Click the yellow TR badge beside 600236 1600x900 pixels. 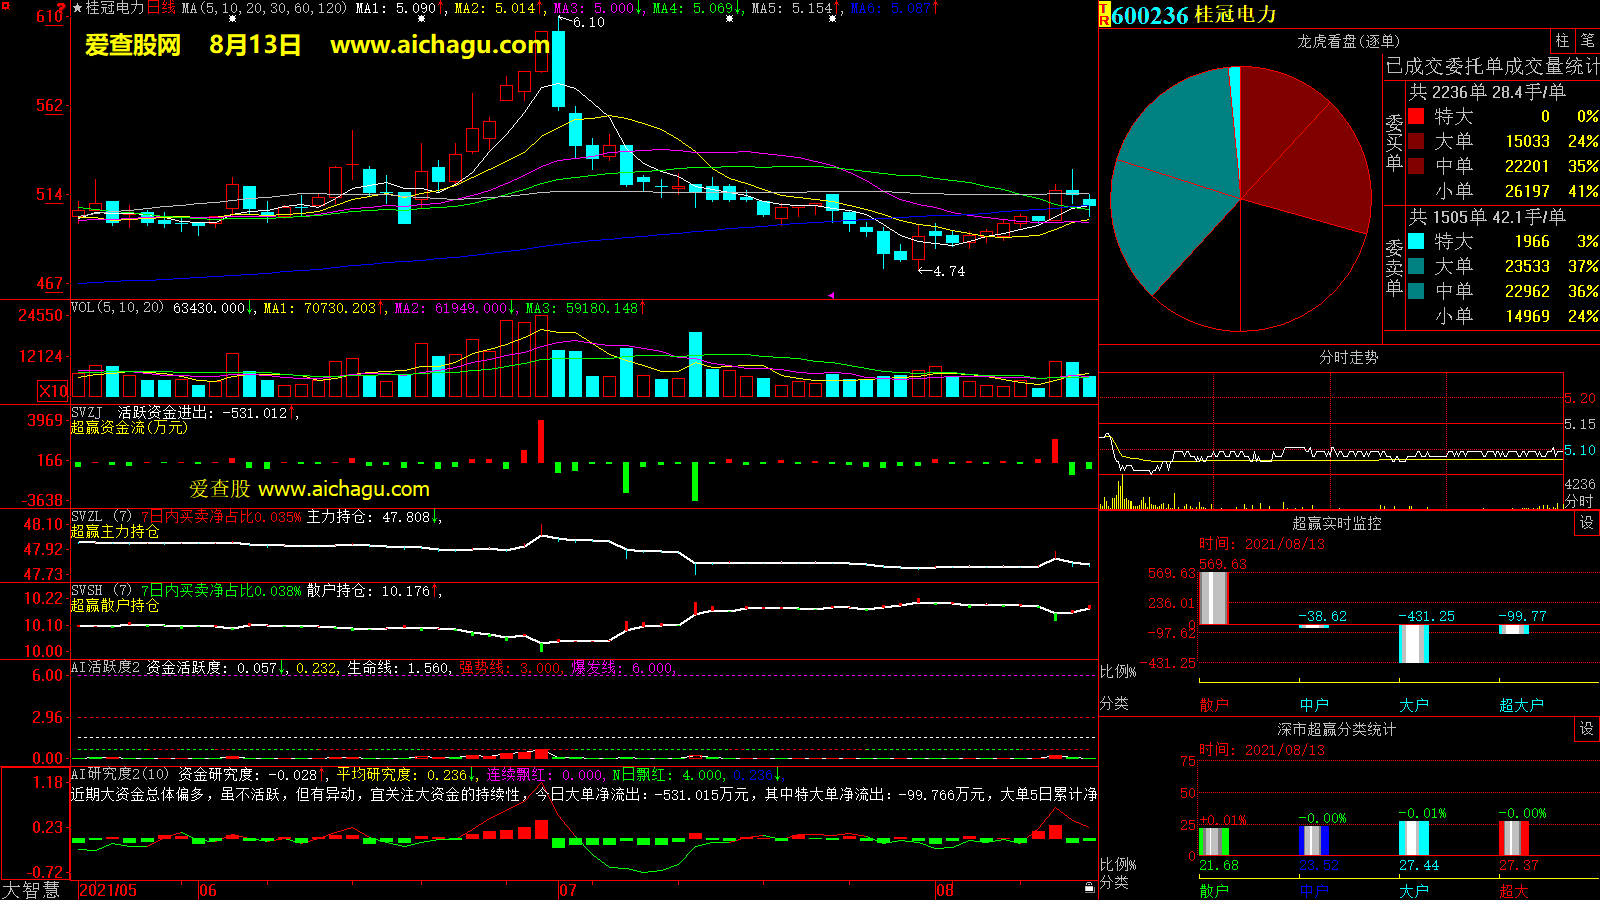pyautogui.click(x=1105, y=15)
